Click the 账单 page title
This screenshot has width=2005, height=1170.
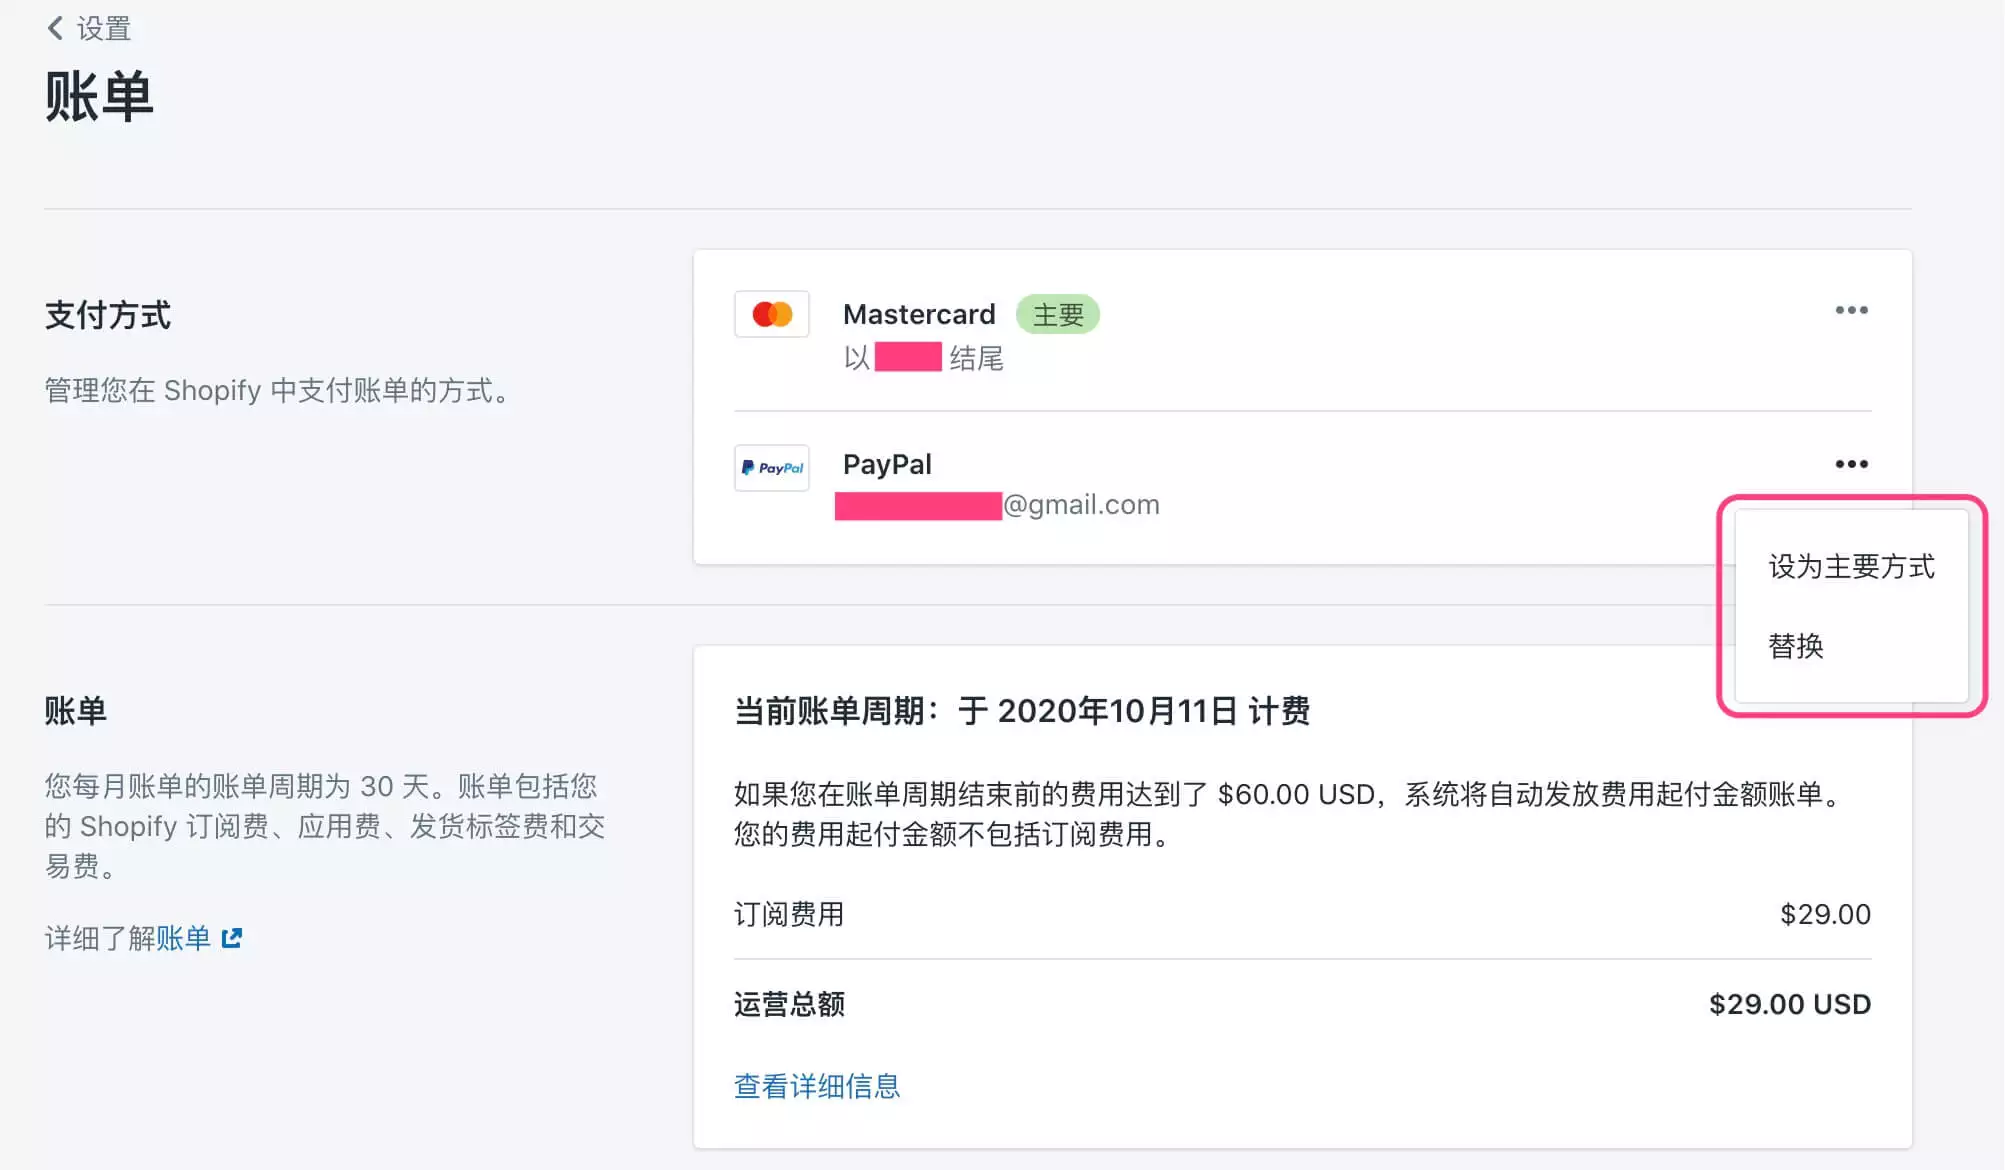99,97
